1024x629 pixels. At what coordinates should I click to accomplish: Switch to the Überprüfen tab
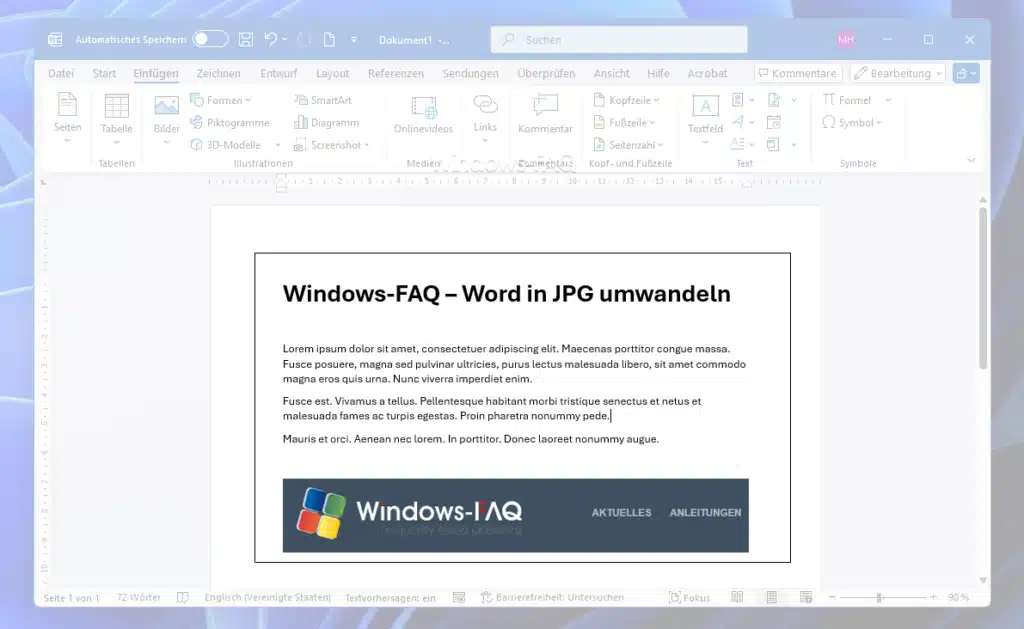pyautogui.click(x=546, y=73)
